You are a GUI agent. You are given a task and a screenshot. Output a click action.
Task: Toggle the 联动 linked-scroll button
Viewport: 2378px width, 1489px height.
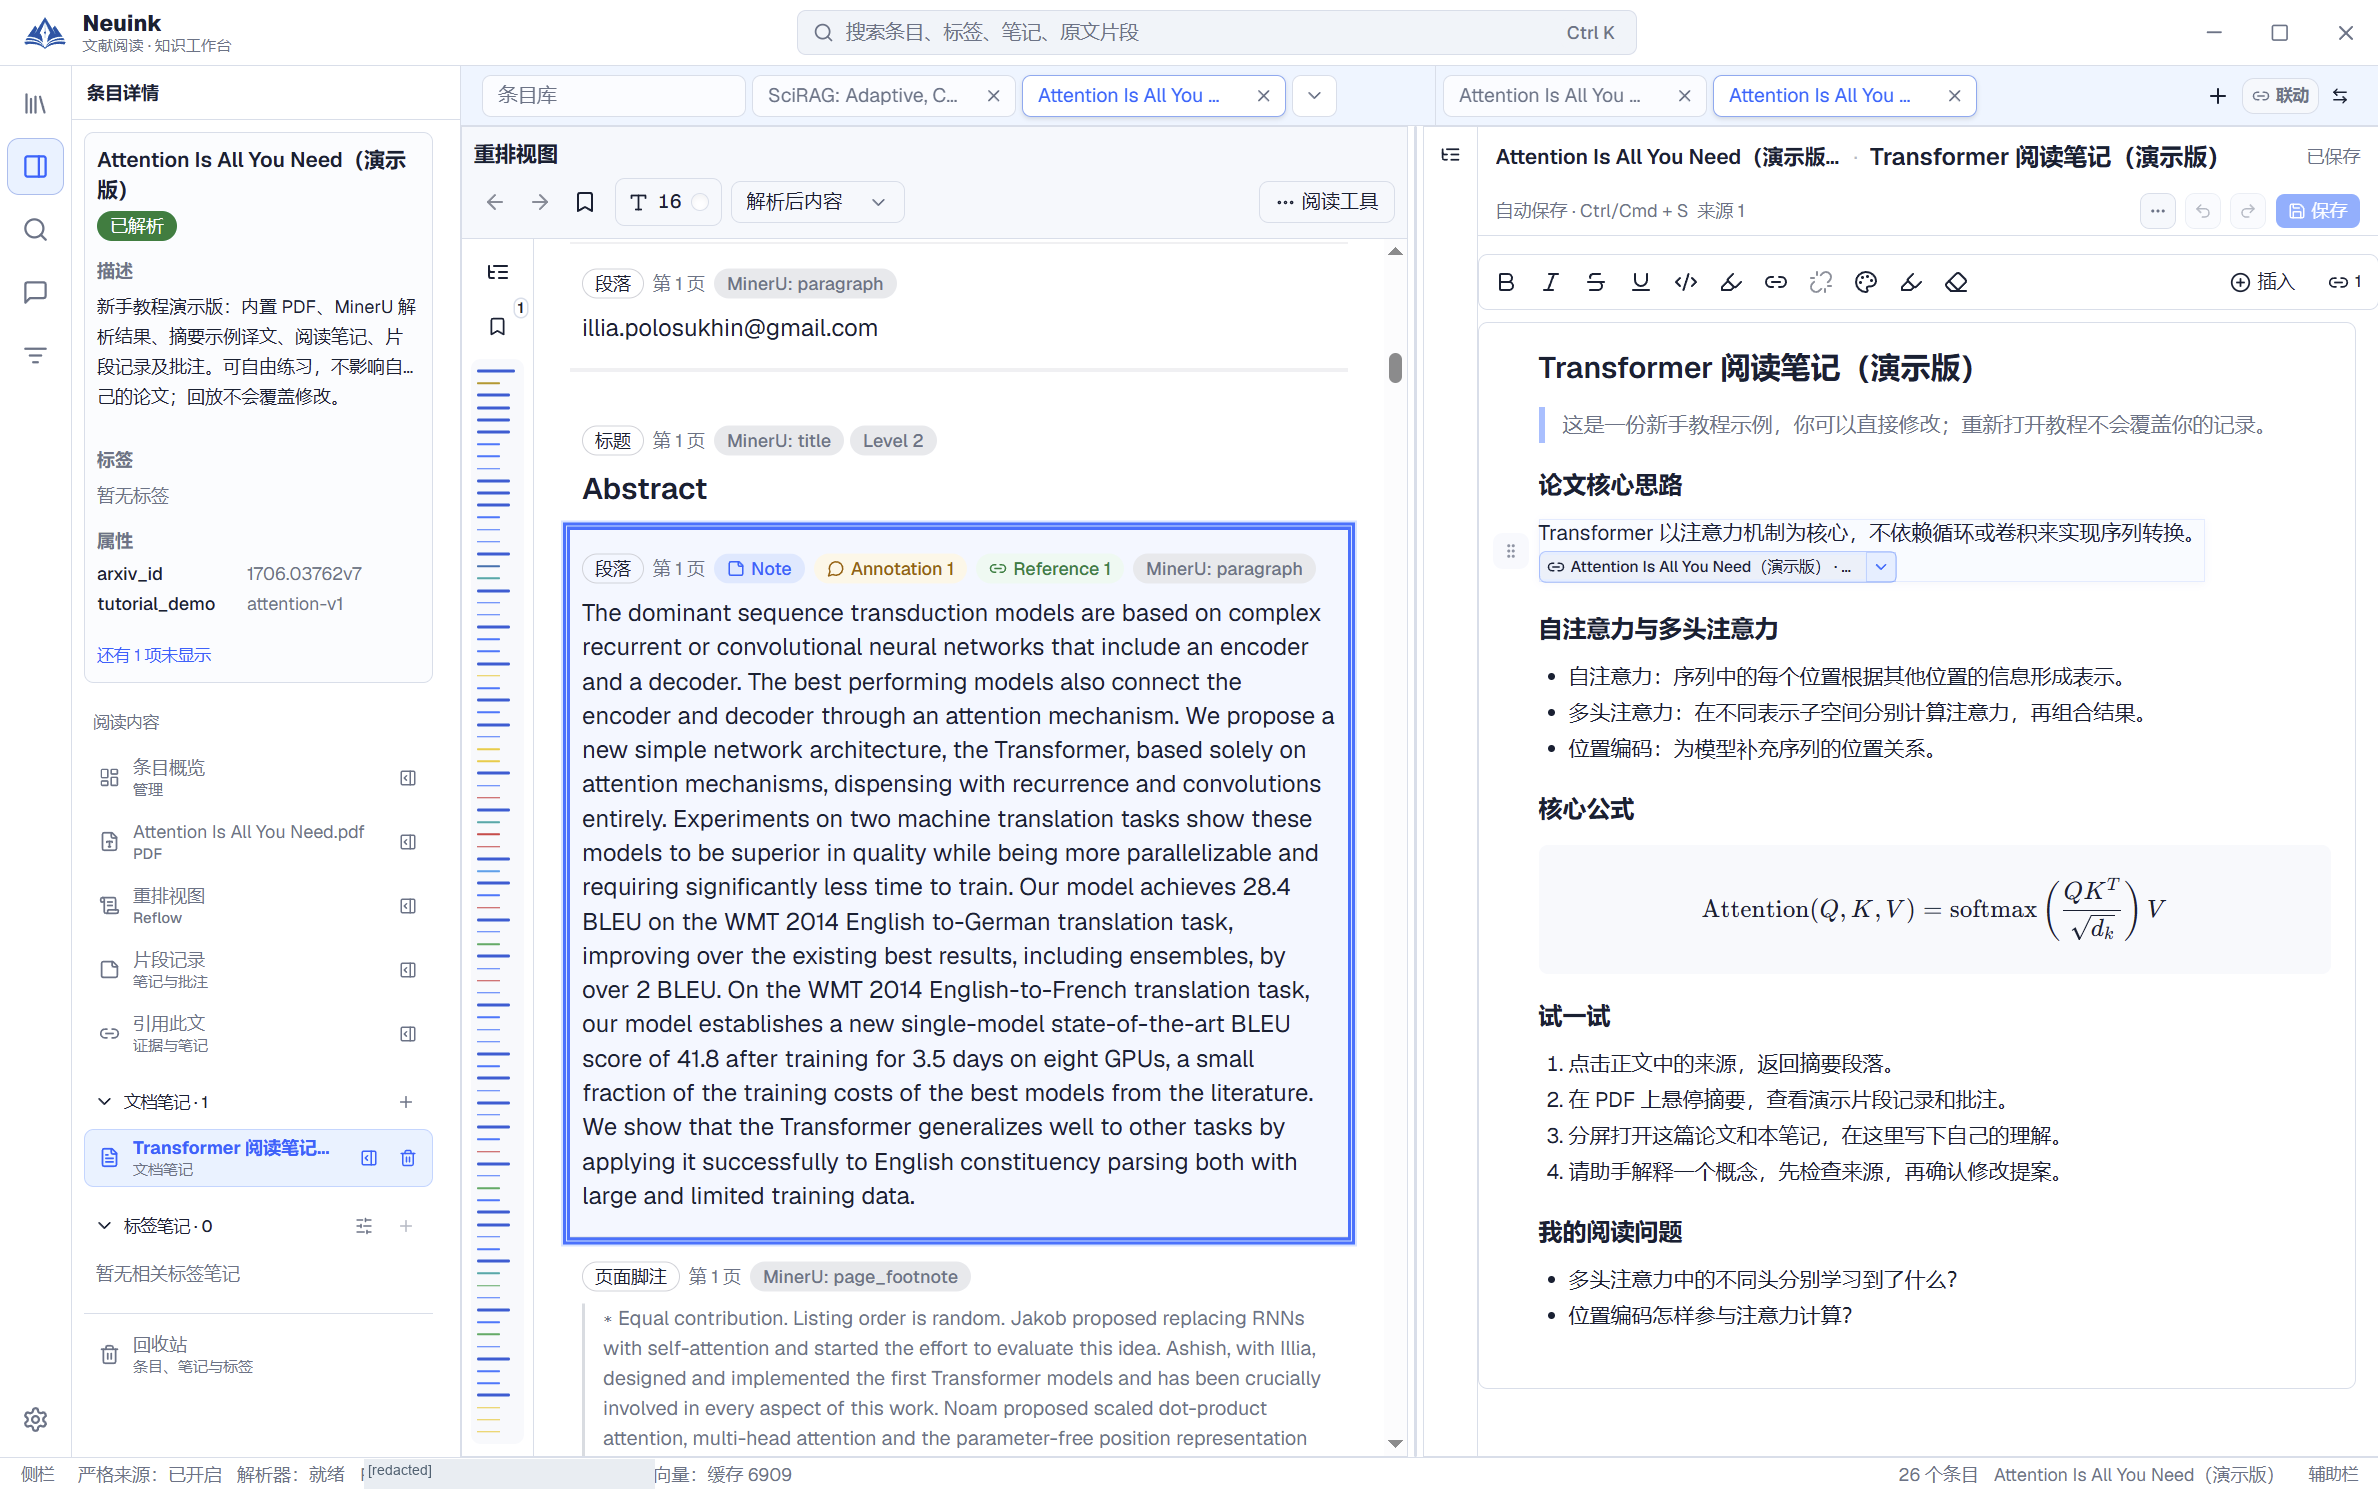(2281, 96)
